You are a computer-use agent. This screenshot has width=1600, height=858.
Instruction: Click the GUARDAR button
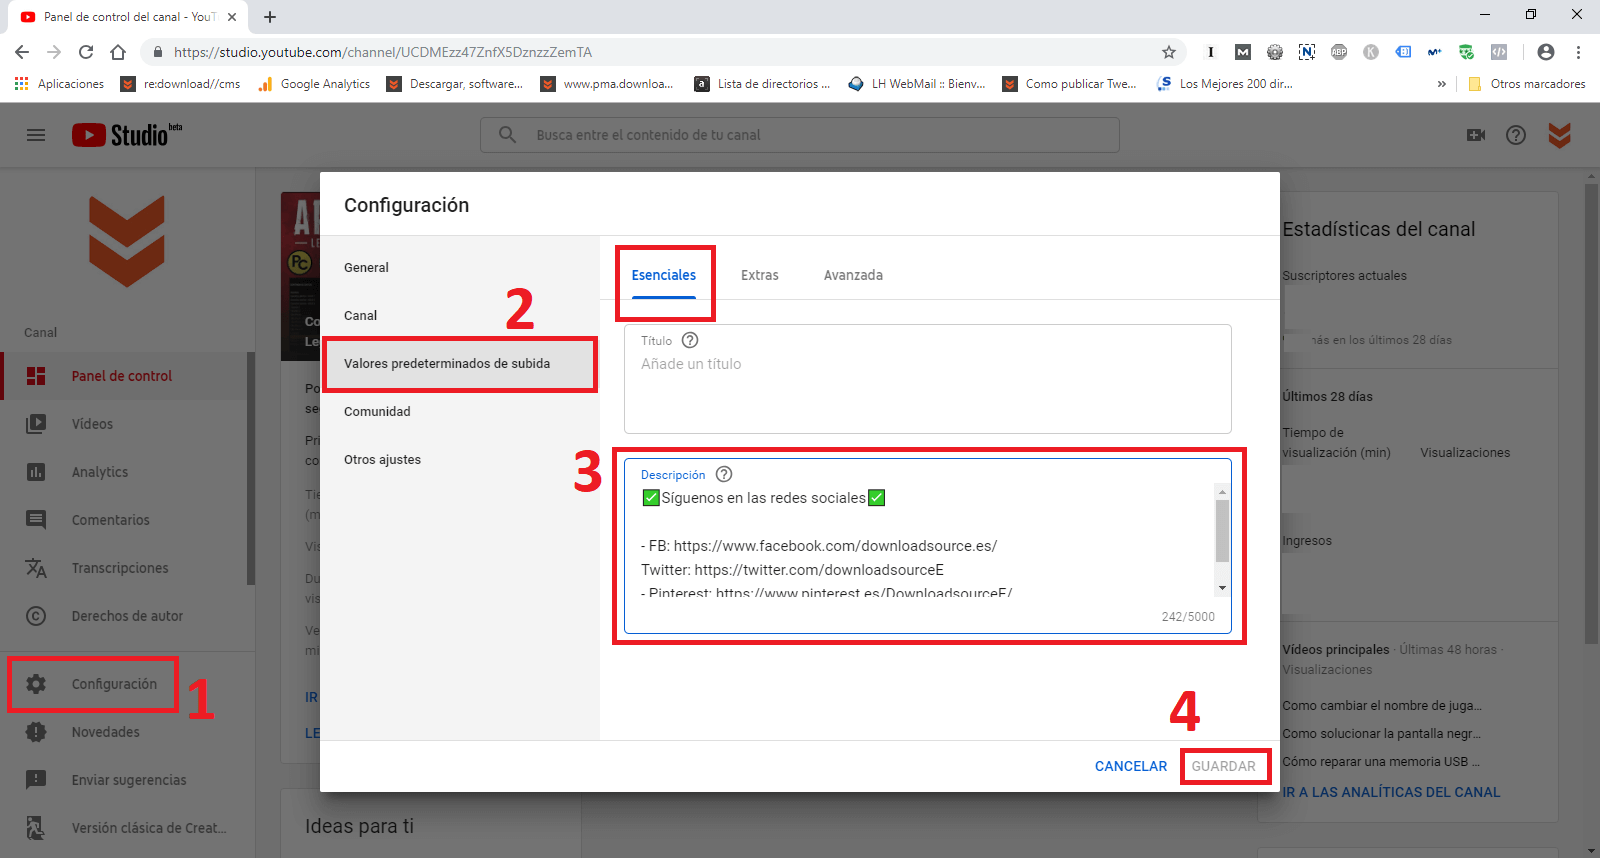pyautogui.click(x=1224, y=766)
